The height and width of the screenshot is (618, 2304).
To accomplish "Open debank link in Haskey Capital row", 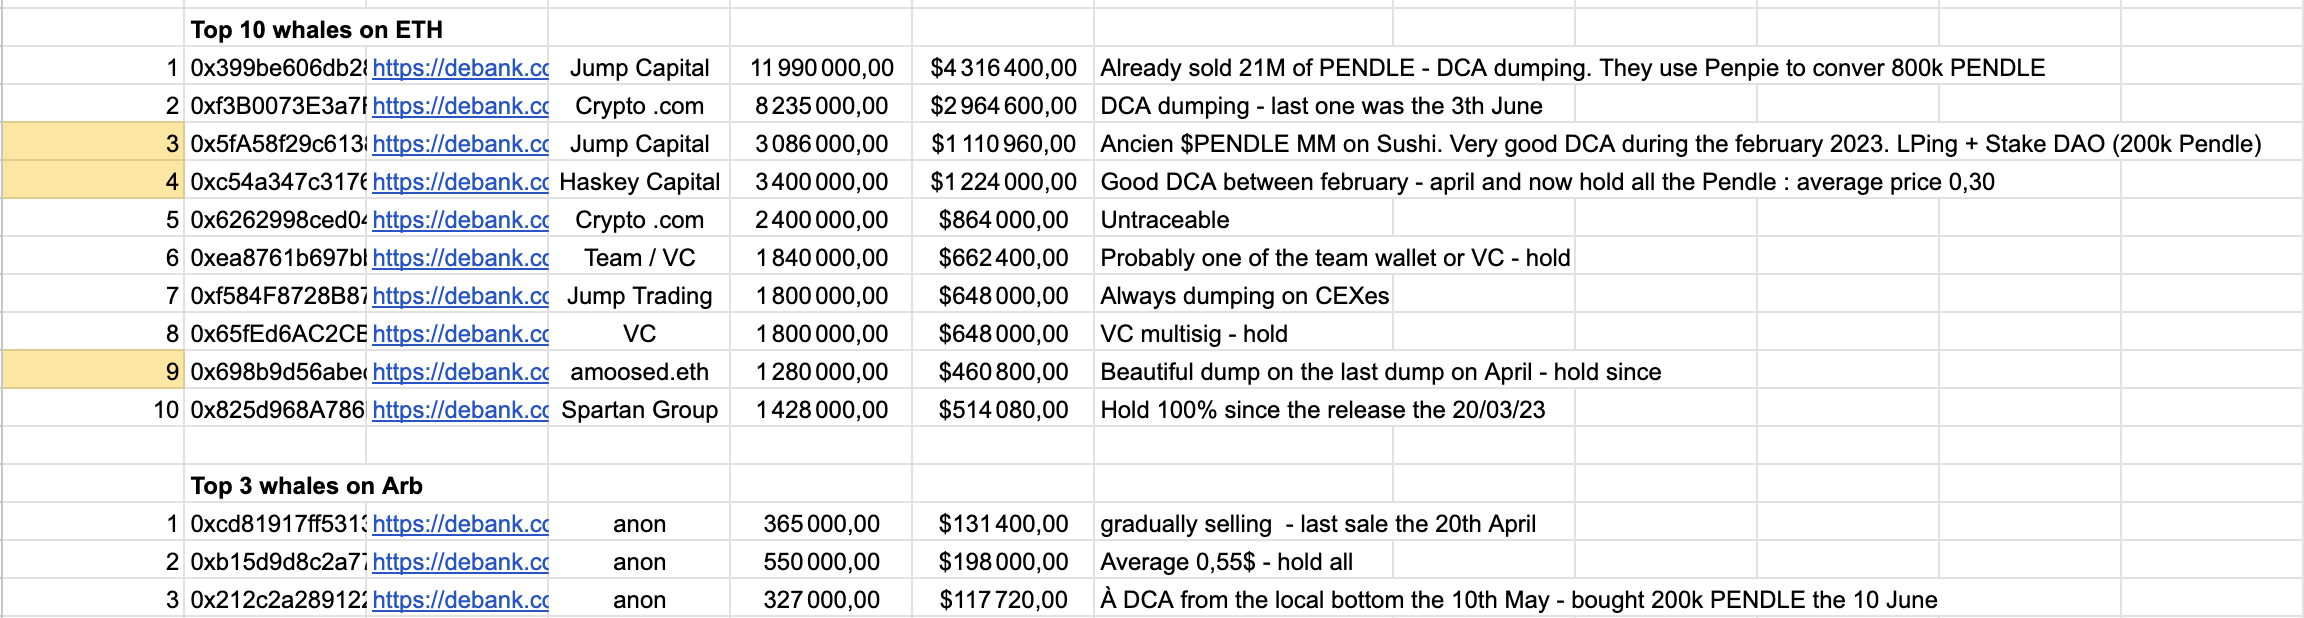I will point(459,182).
